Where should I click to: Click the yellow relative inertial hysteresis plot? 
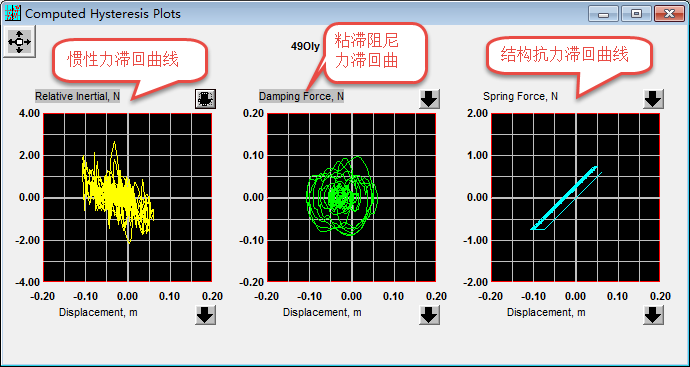(128, 197)
